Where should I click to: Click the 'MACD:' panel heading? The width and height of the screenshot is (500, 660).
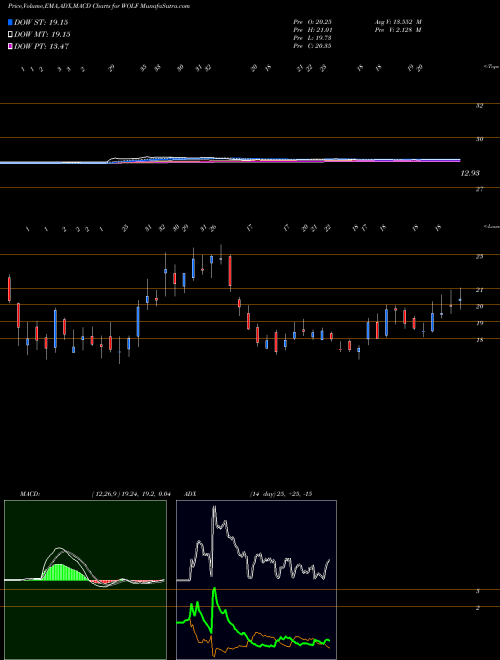tap(30, 494)
